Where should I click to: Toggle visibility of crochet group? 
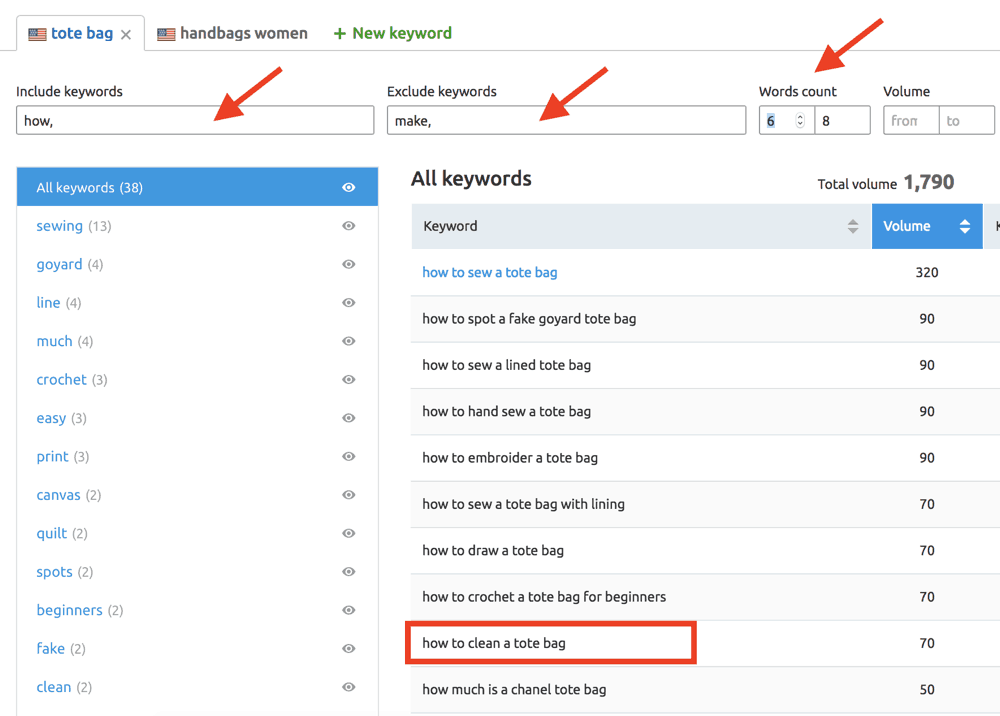click(x=349, y=380)
